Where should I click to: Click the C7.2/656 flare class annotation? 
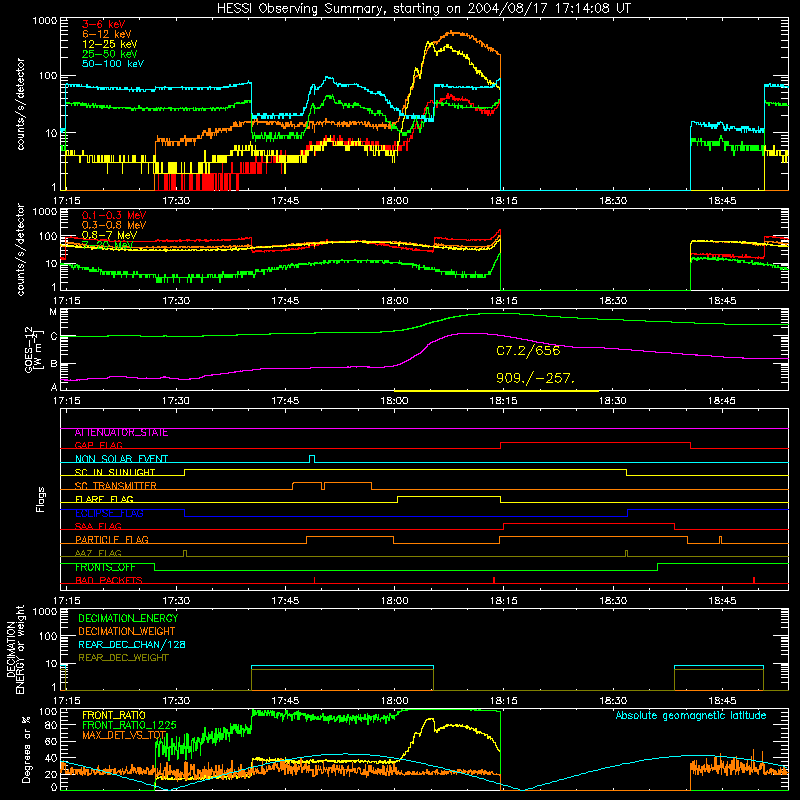(x=528, y=351)
